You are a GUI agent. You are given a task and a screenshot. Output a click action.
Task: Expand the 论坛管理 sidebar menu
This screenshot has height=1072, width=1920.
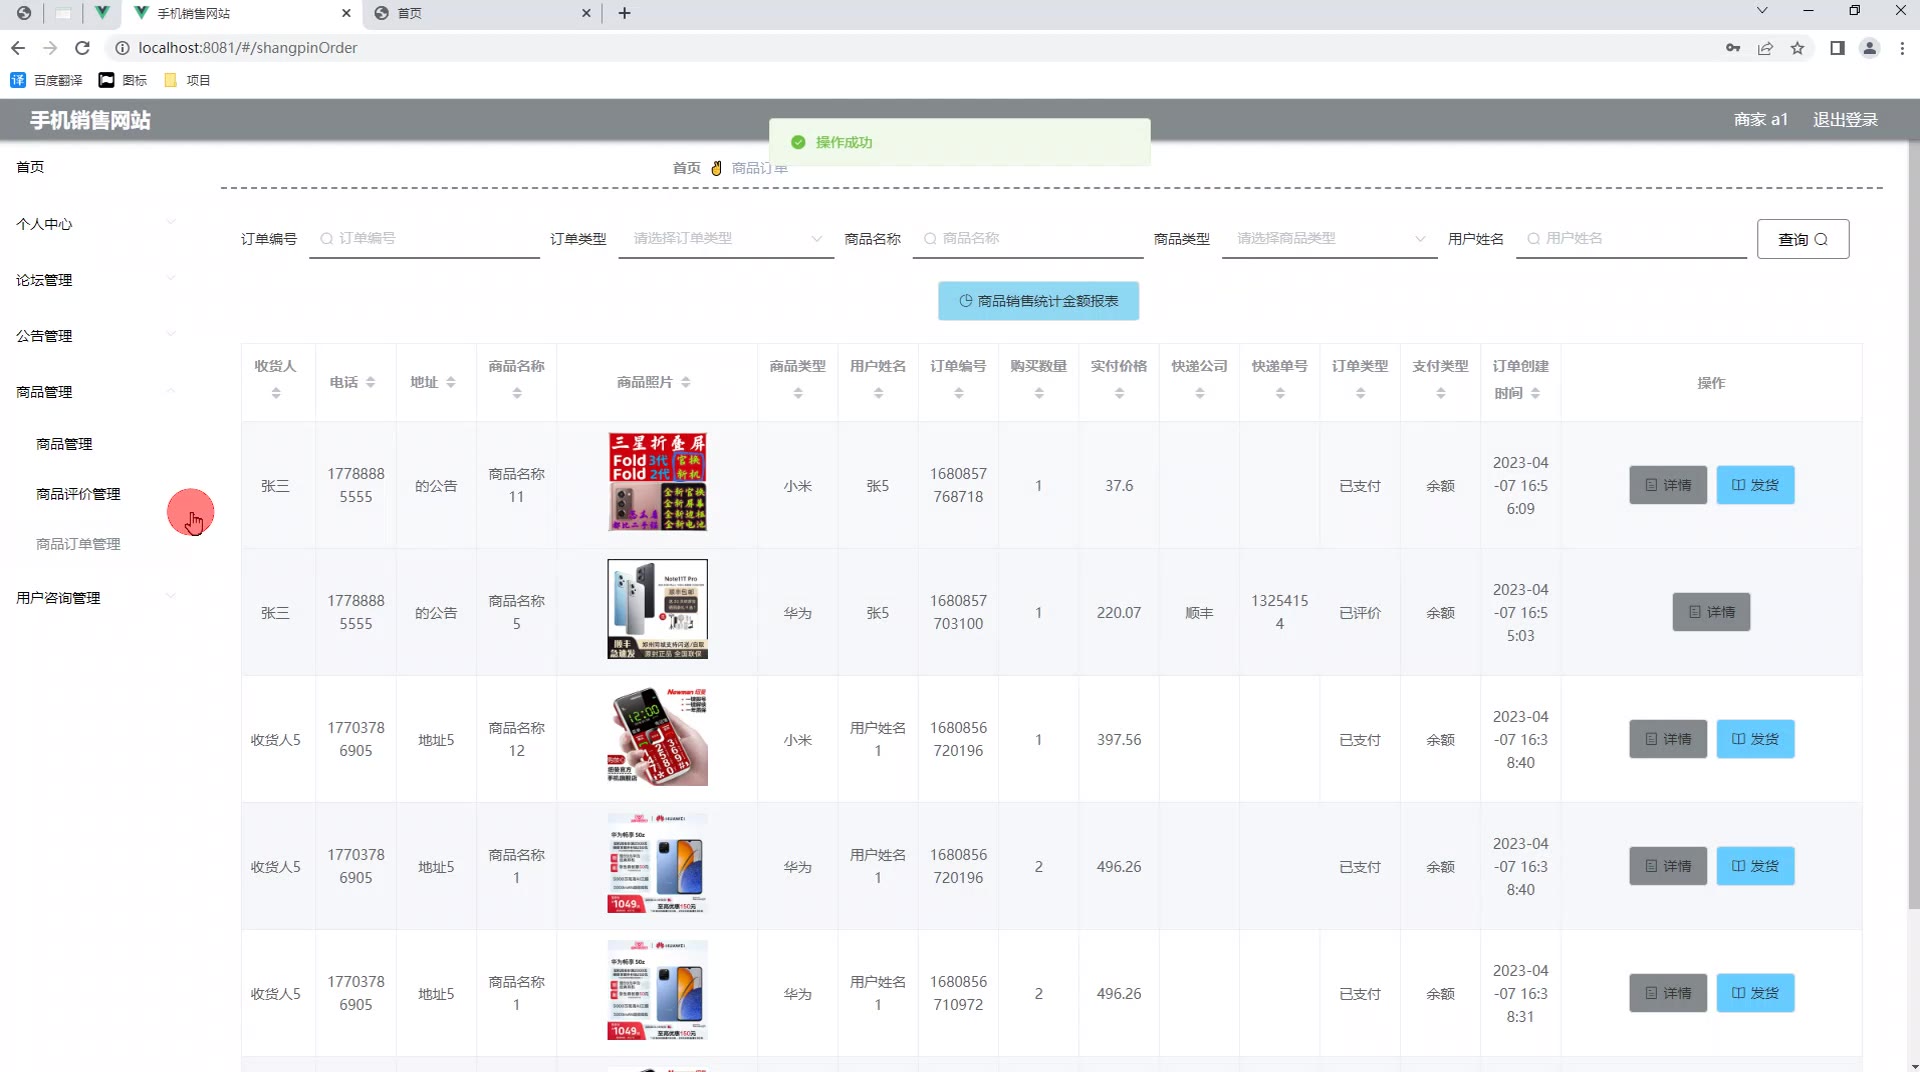pyautogui.click(x=95, y=280)
